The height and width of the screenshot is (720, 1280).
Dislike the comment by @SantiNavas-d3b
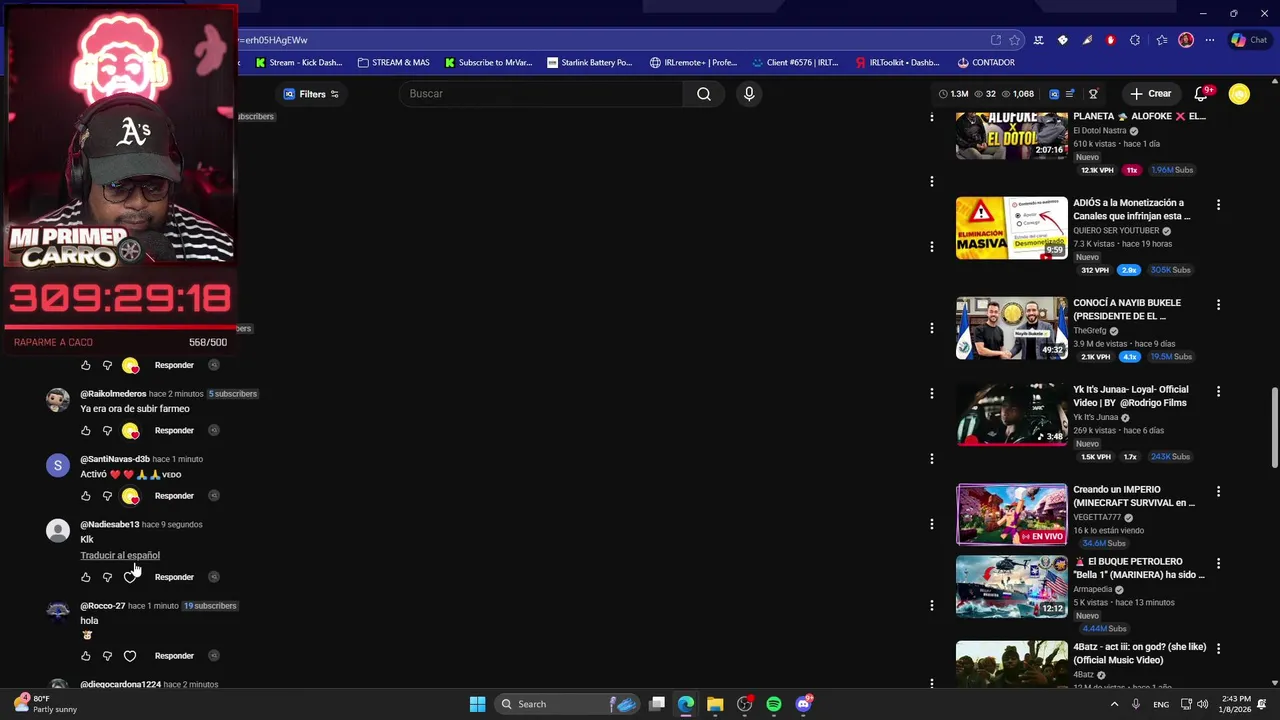[107, 496]
